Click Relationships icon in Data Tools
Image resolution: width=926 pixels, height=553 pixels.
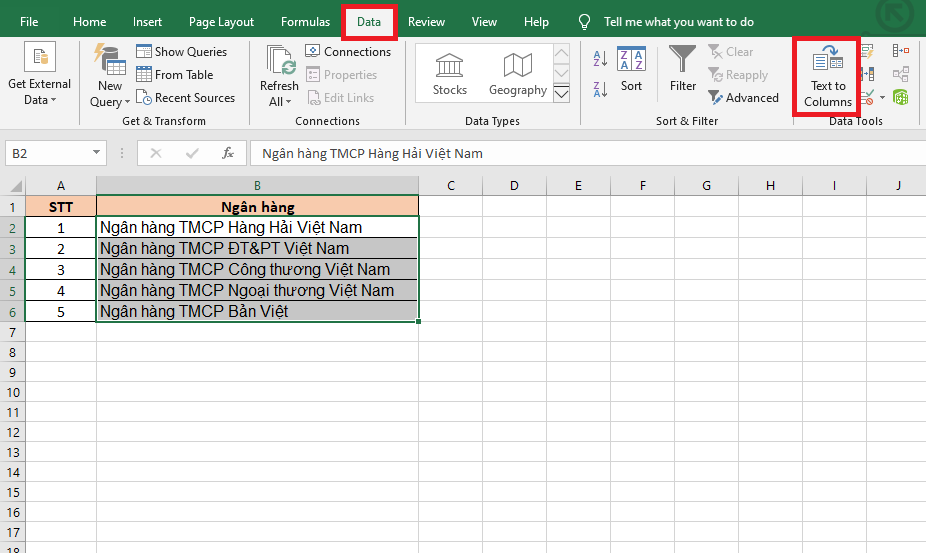click(x=901, y=74)
